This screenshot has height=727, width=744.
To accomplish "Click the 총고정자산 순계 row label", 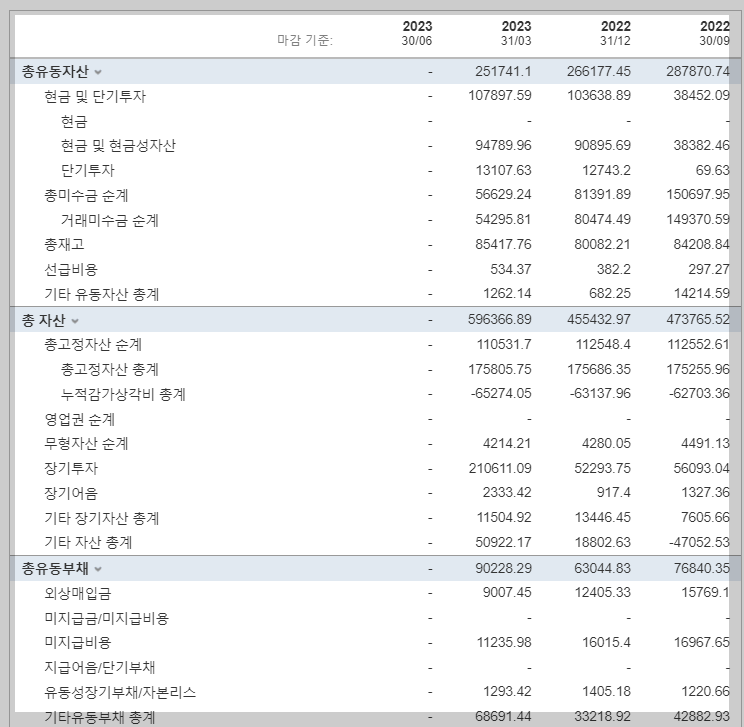I will point(93,345).
